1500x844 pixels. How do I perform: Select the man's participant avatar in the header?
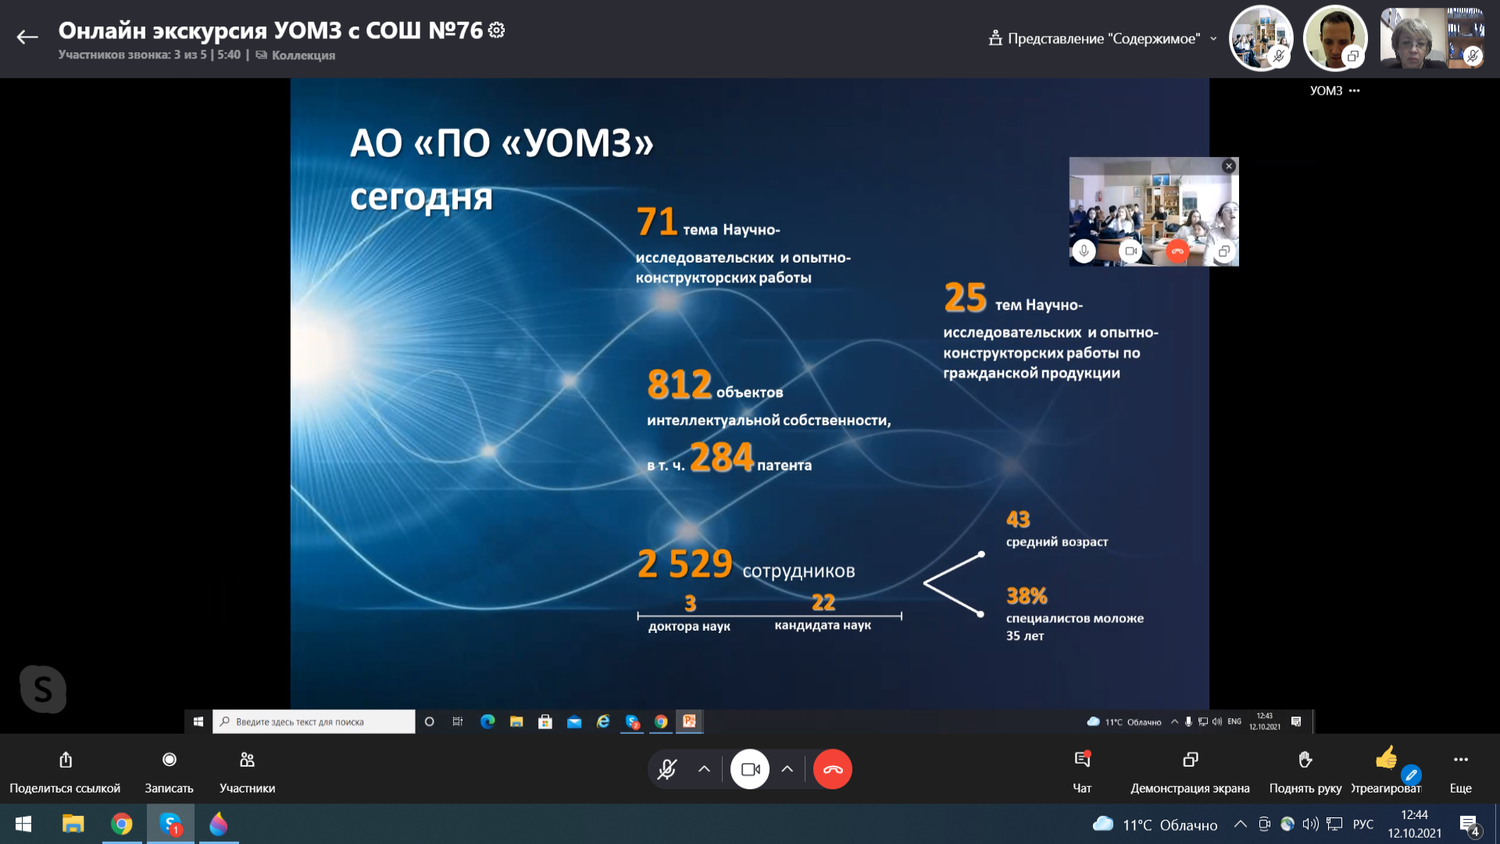(1335, 38)
